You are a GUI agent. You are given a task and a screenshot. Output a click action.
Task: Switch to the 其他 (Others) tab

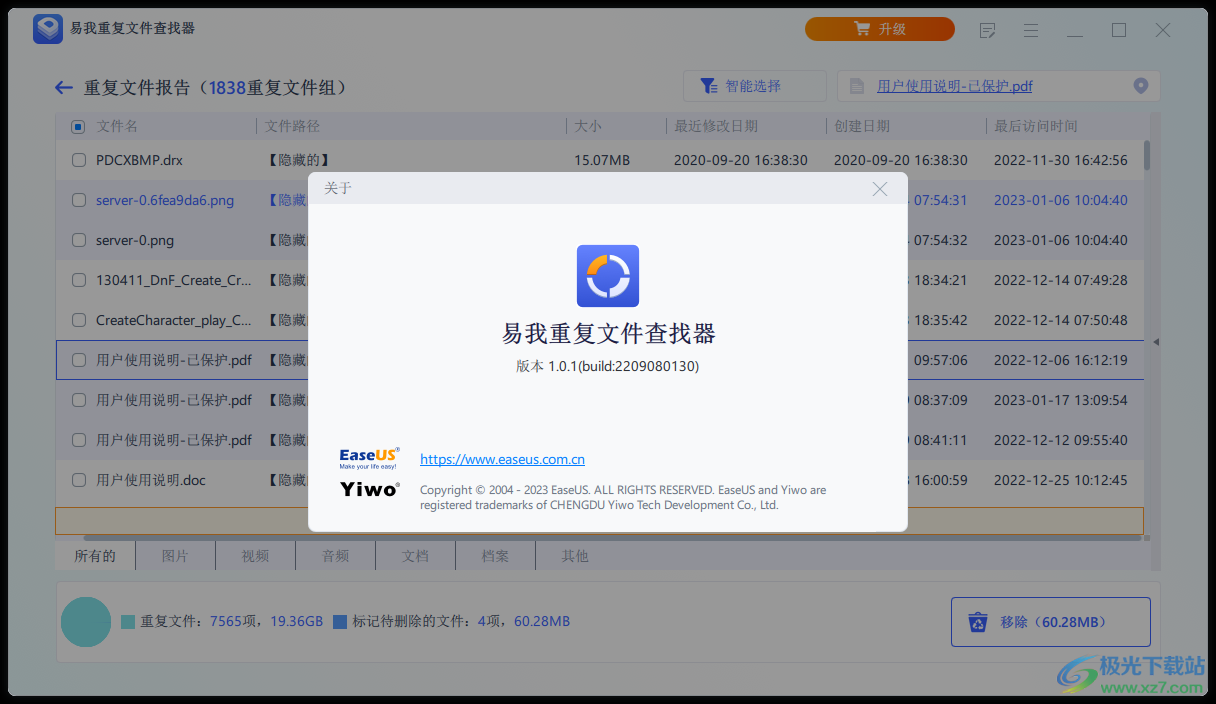[575, 556]
